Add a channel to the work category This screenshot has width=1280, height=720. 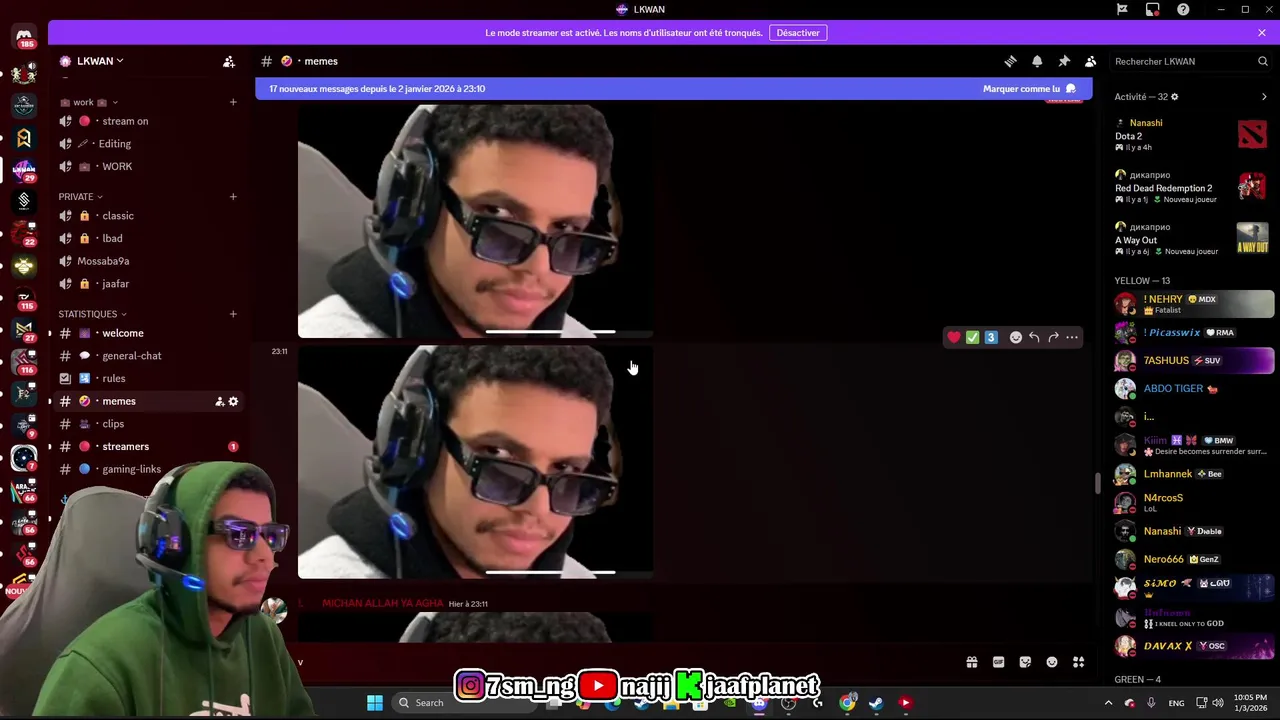(x=233, y=102)
